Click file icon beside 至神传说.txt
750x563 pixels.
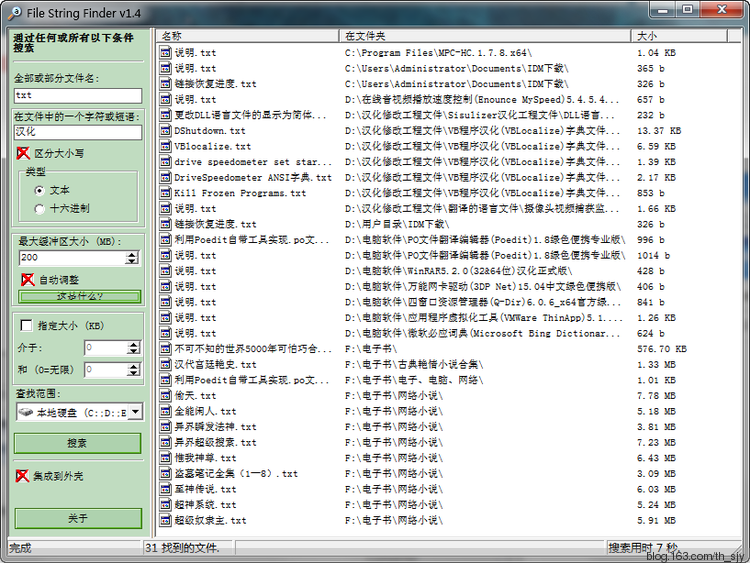click(165, 489)
